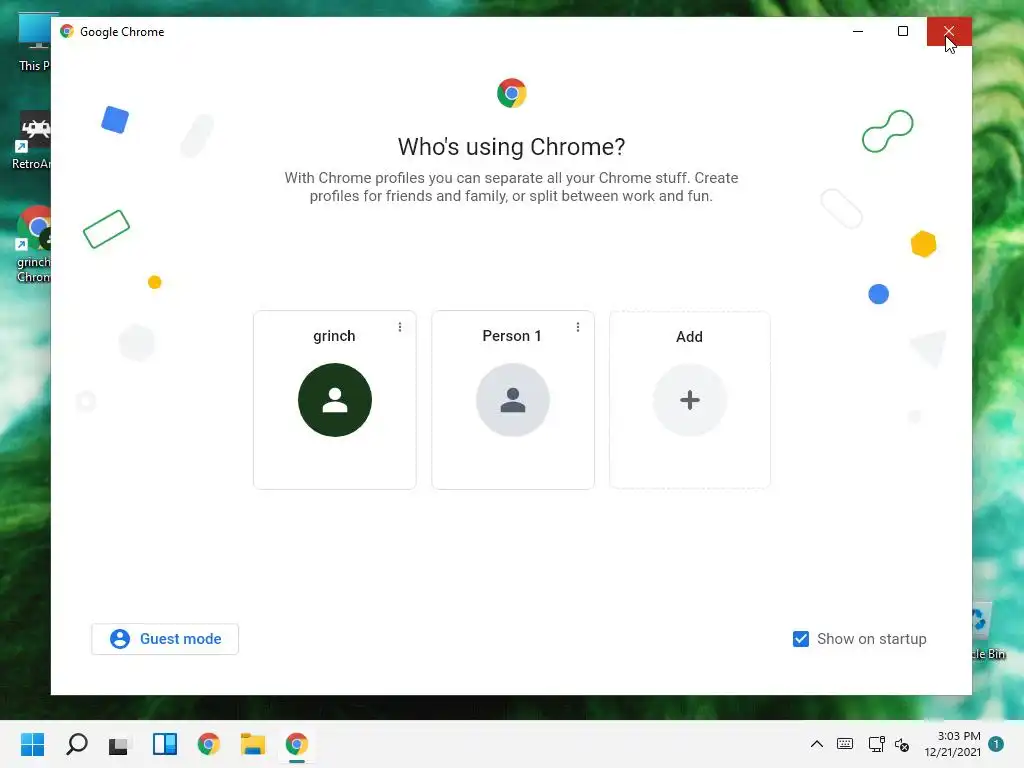
Task: Click the Guest mode person icon
Action: (120, 639)
